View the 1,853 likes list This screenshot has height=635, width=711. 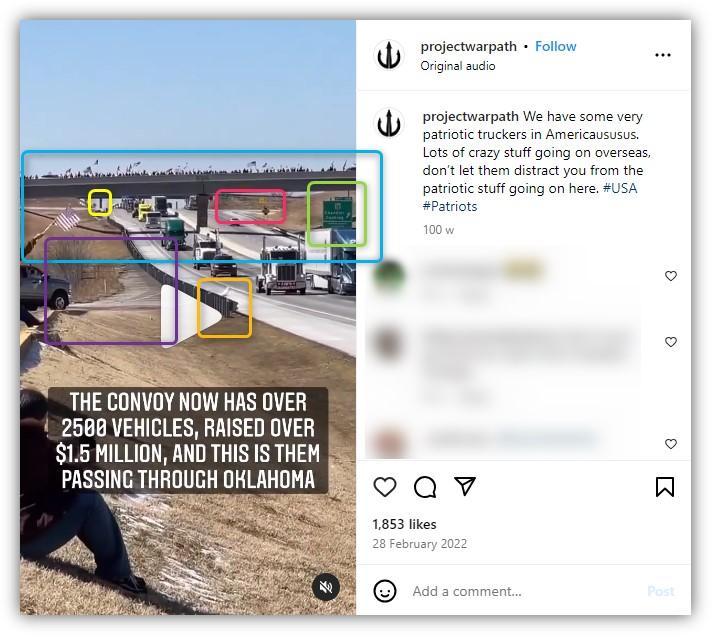pyautogui.click(x=404, y=524)
